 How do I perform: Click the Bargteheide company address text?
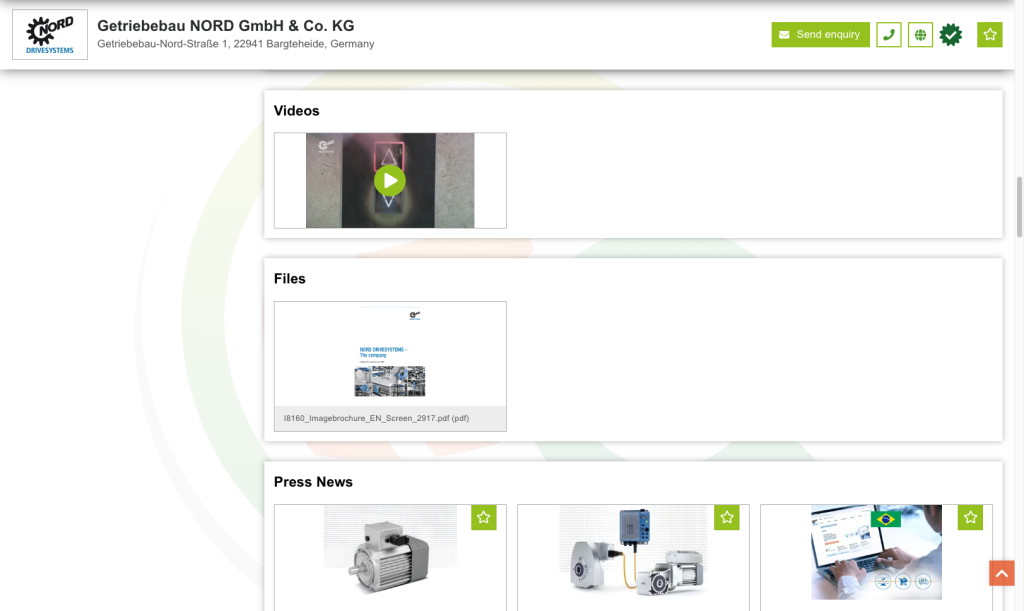coord(235,44)
